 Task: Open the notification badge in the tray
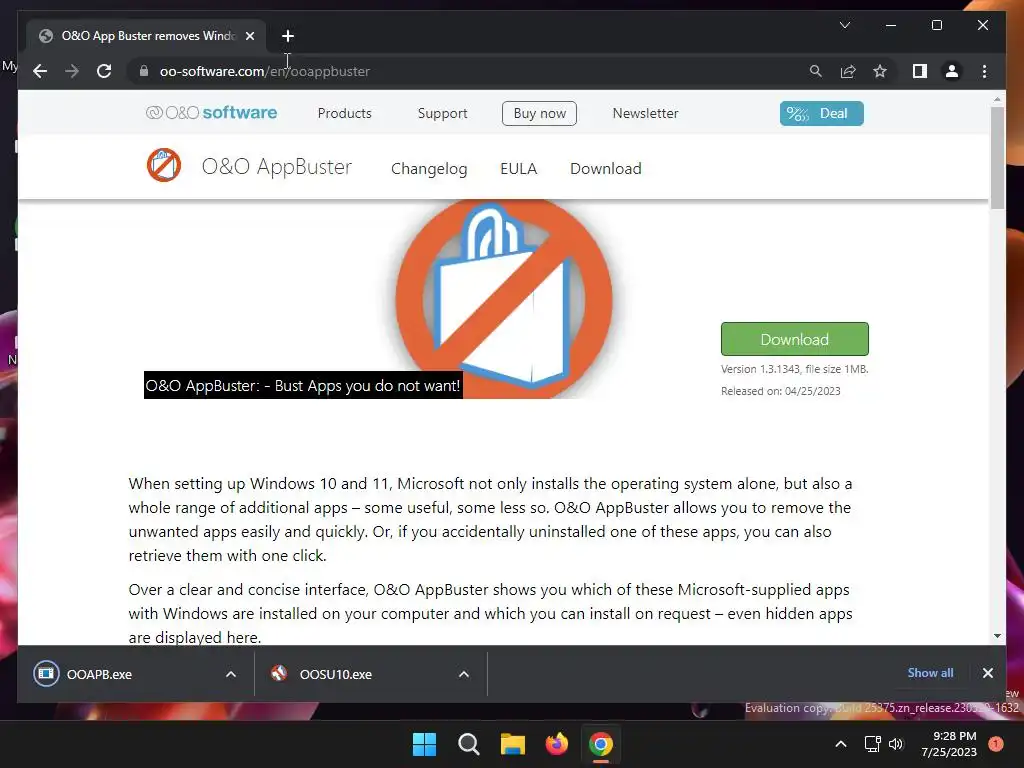pos(995,744)
